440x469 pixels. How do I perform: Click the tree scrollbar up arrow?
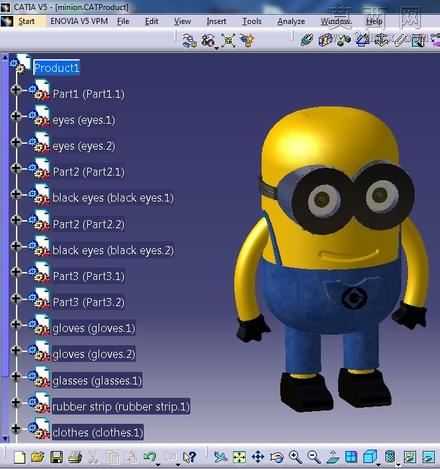4,58
